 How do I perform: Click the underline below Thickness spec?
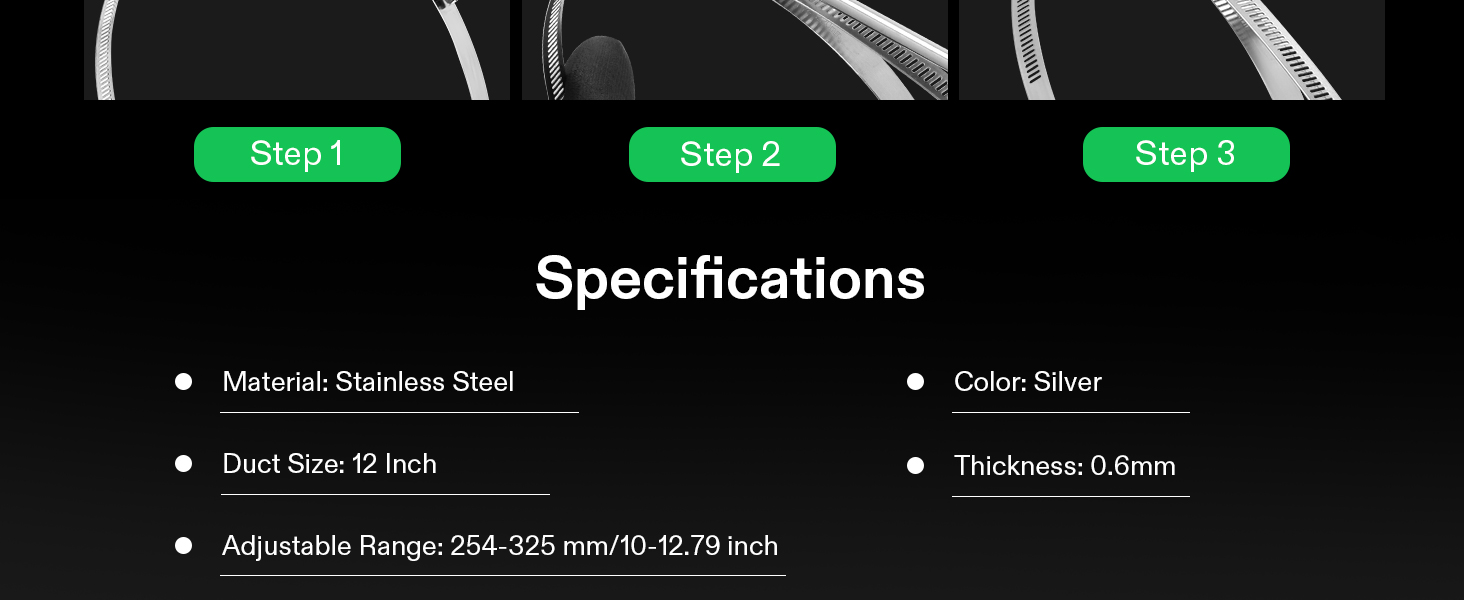[1071, 496]
